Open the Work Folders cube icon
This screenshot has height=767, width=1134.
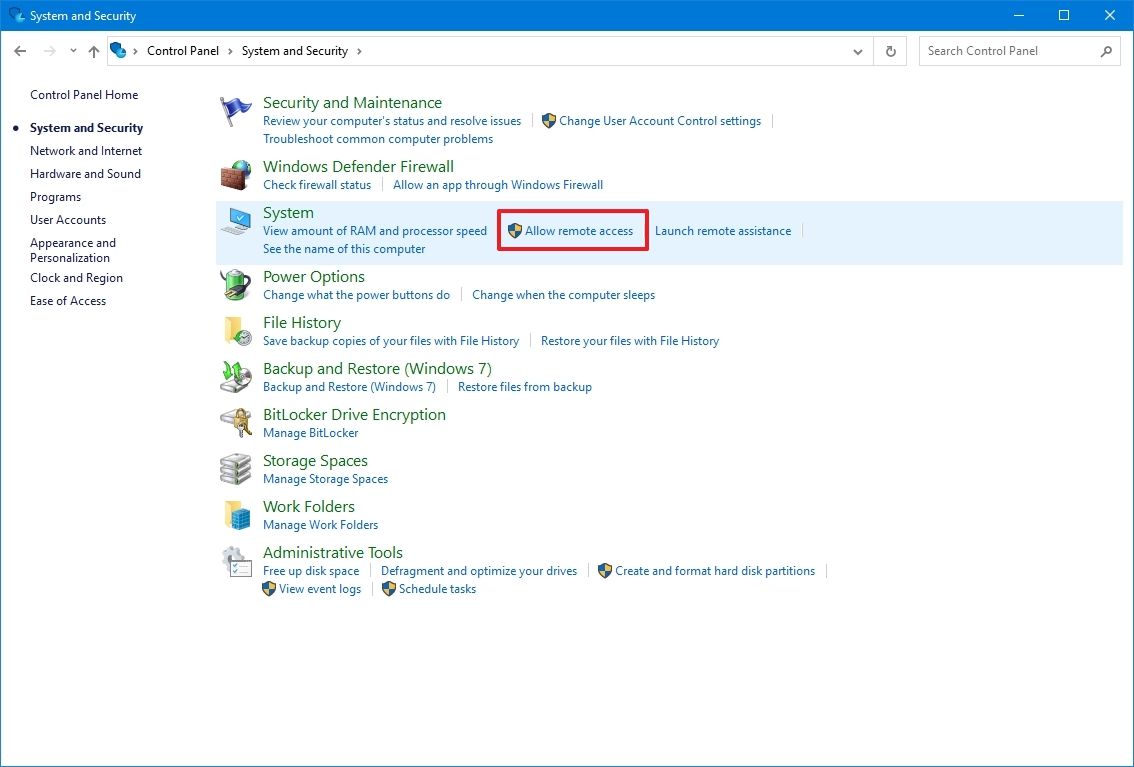click(x=235, y=515)
